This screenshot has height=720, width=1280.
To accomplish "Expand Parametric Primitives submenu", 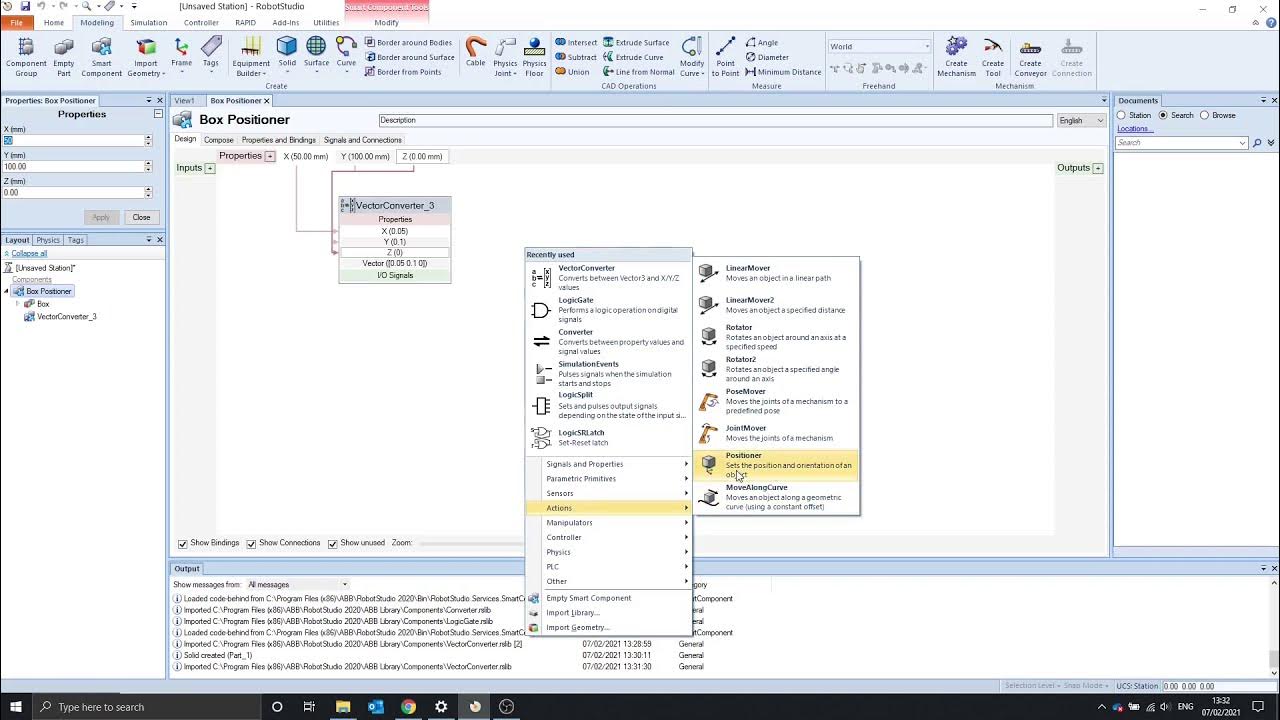I will [609, 479].
